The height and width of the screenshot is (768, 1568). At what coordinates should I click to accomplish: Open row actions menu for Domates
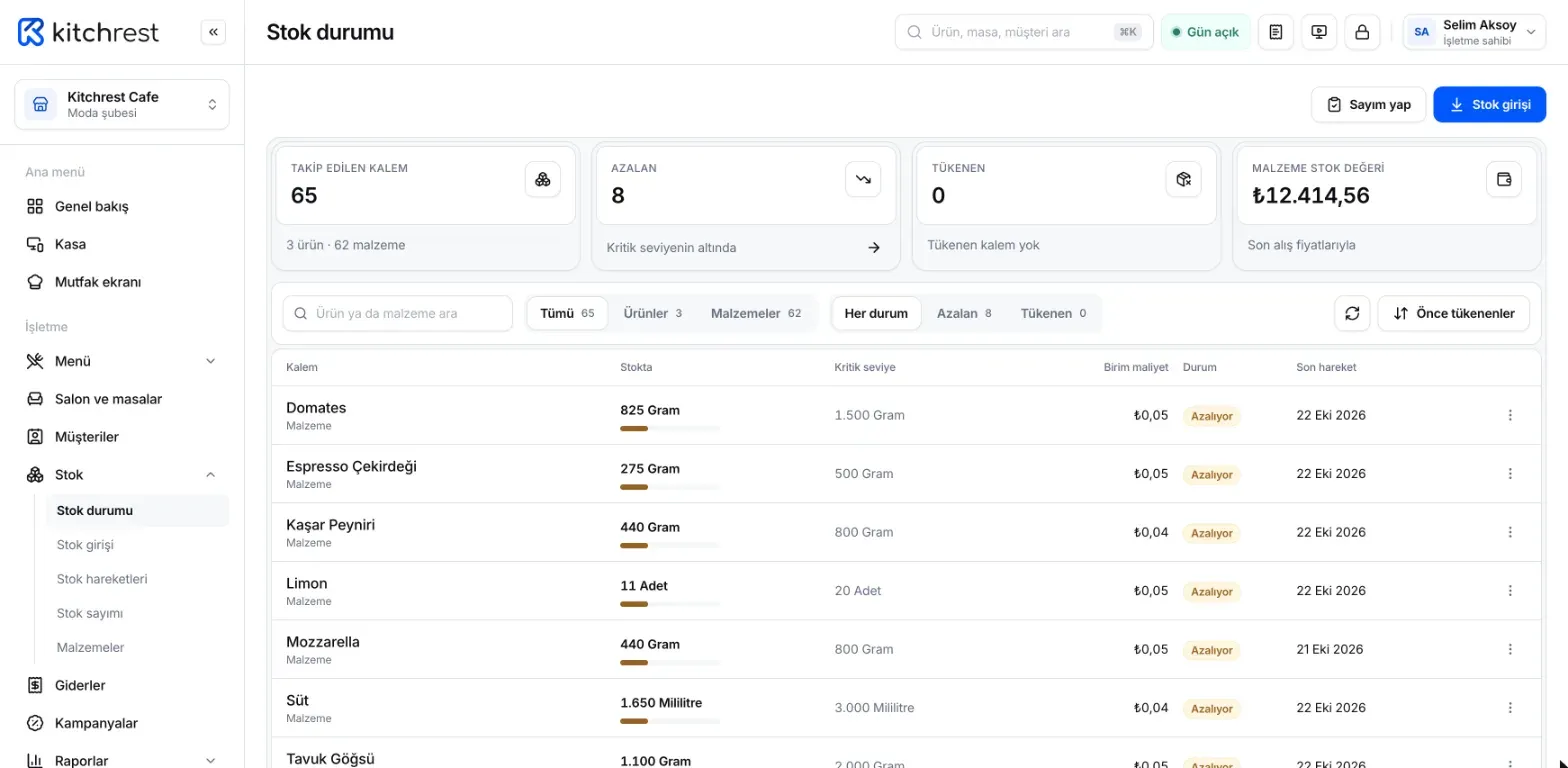(1510, 415)
